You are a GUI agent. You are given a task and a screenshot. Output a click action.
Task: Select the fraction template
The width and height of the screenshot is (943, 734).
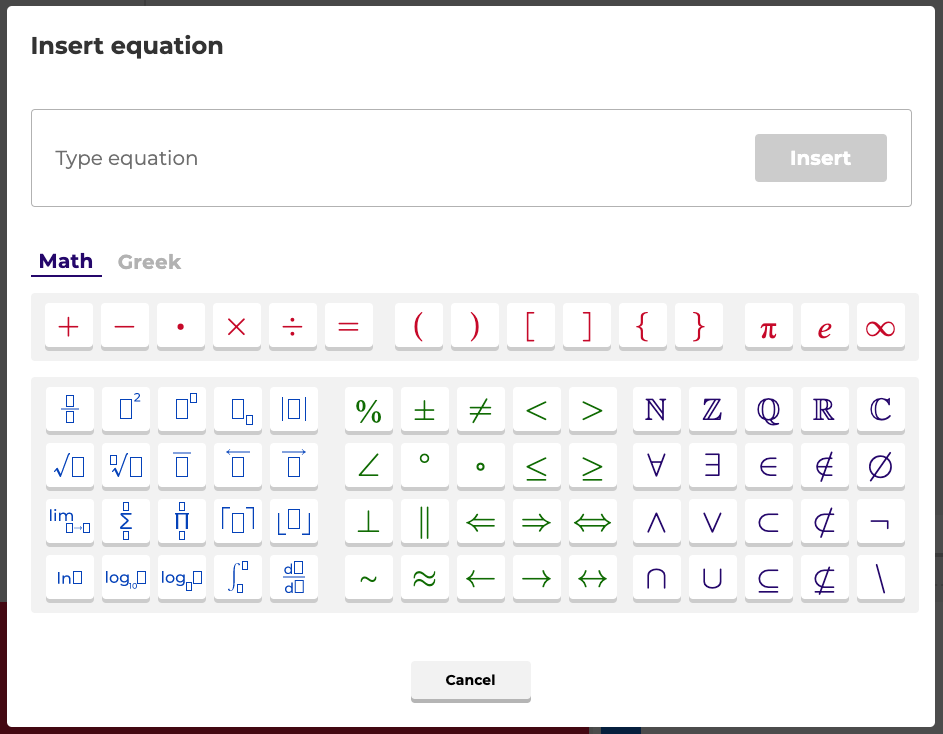click(x=69, y=409)
